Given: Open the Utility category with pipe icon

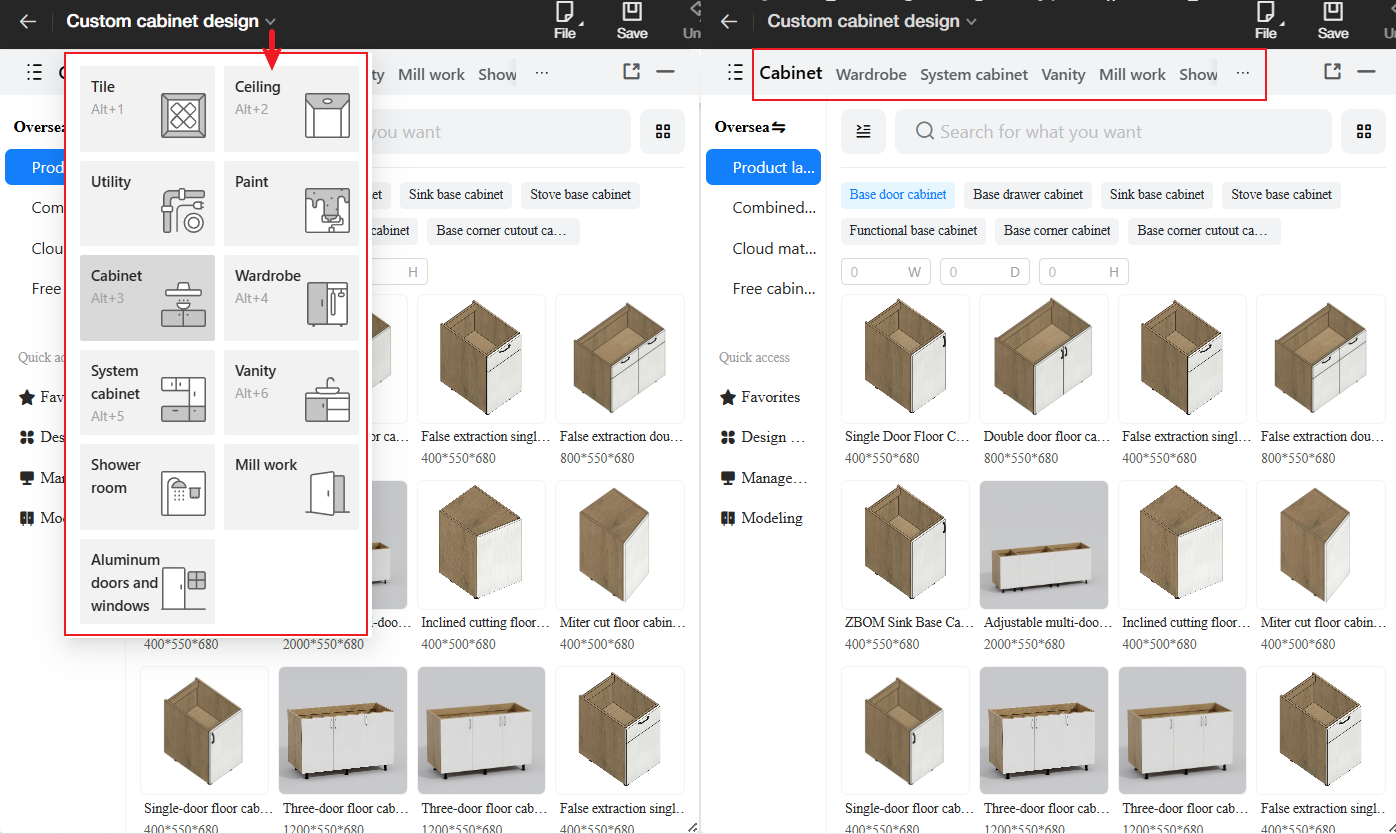Looking at the screenshot, I should (x=147, y=203).
